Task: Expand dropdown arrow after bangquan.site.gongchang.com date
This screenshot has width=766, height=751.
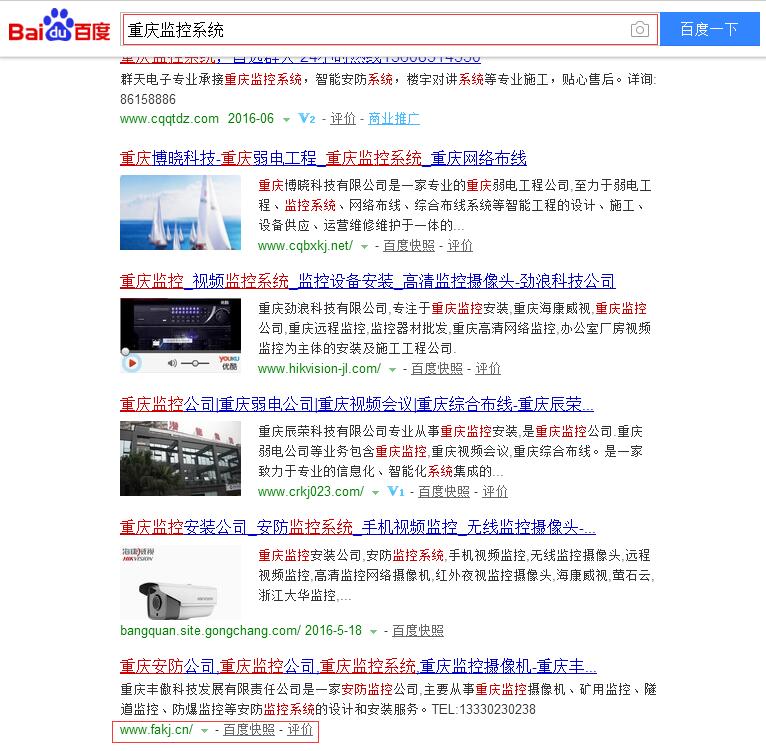Action: (373, 632)
